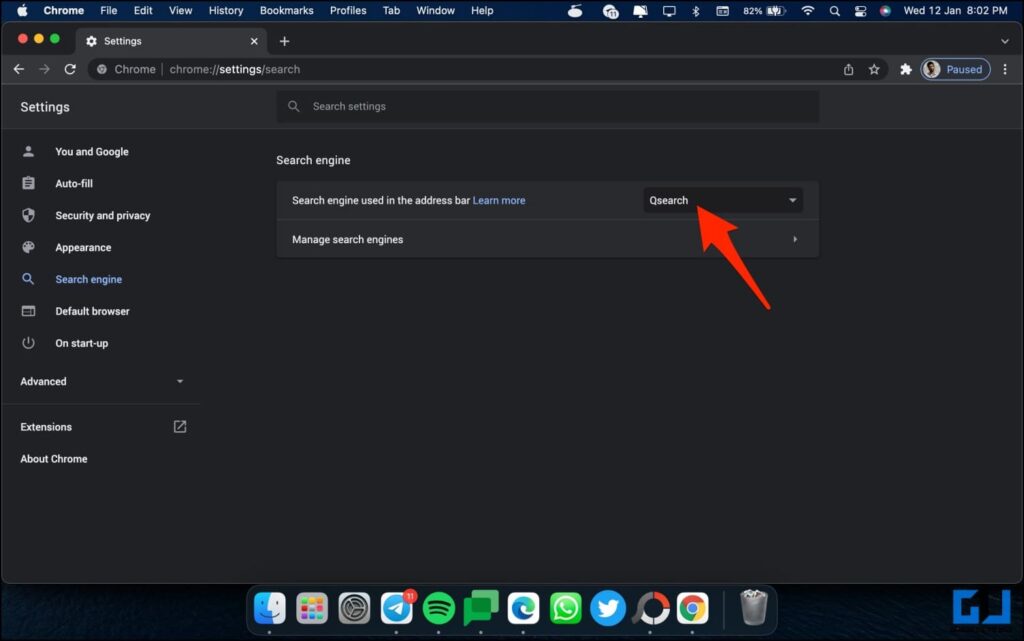1024x641 pixels.
Task: Click the Apple menu icon
Action: click(x=22, y=10)
